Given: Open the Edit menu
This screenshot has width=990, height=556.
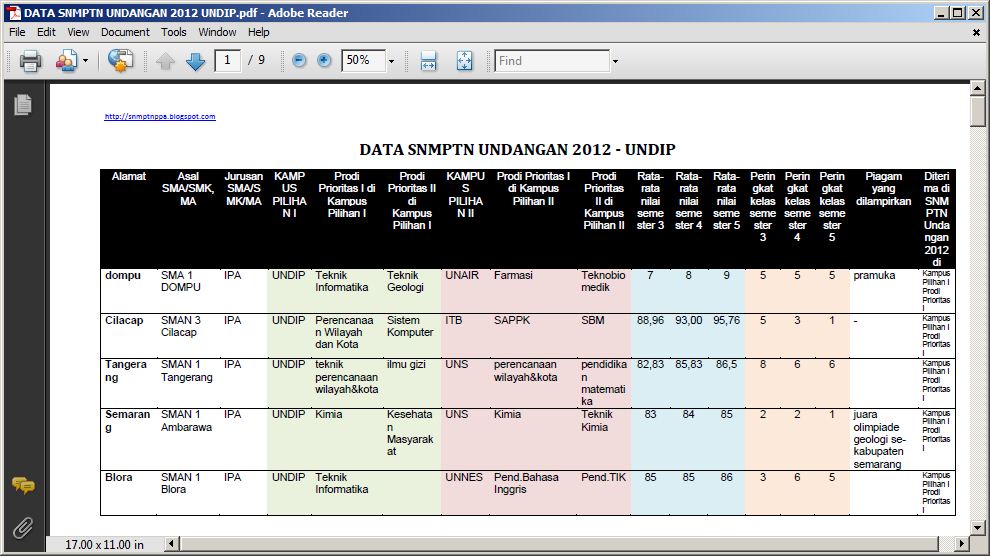Looking at the screenshot, I should point(46,32).
